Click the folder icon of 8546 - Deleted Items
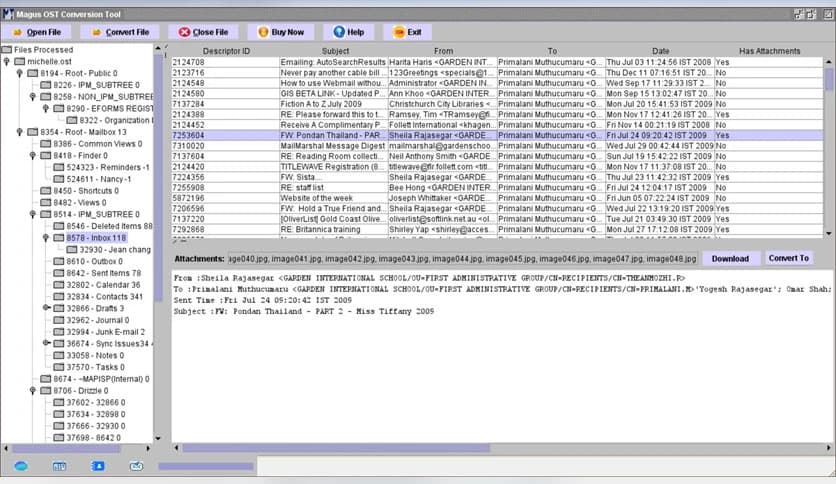Screen dimensions: 836x484 (x=59, y=225)
